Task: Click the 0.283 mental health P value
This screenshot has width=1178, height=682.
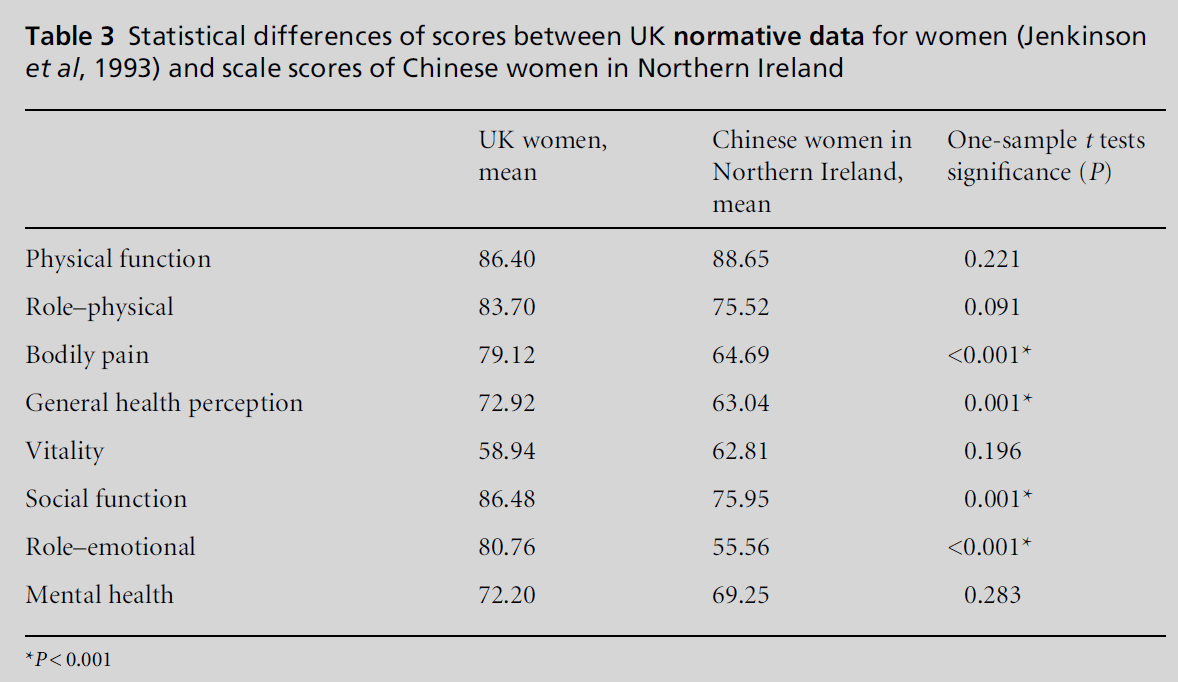Action: click(x=992, y=595)
